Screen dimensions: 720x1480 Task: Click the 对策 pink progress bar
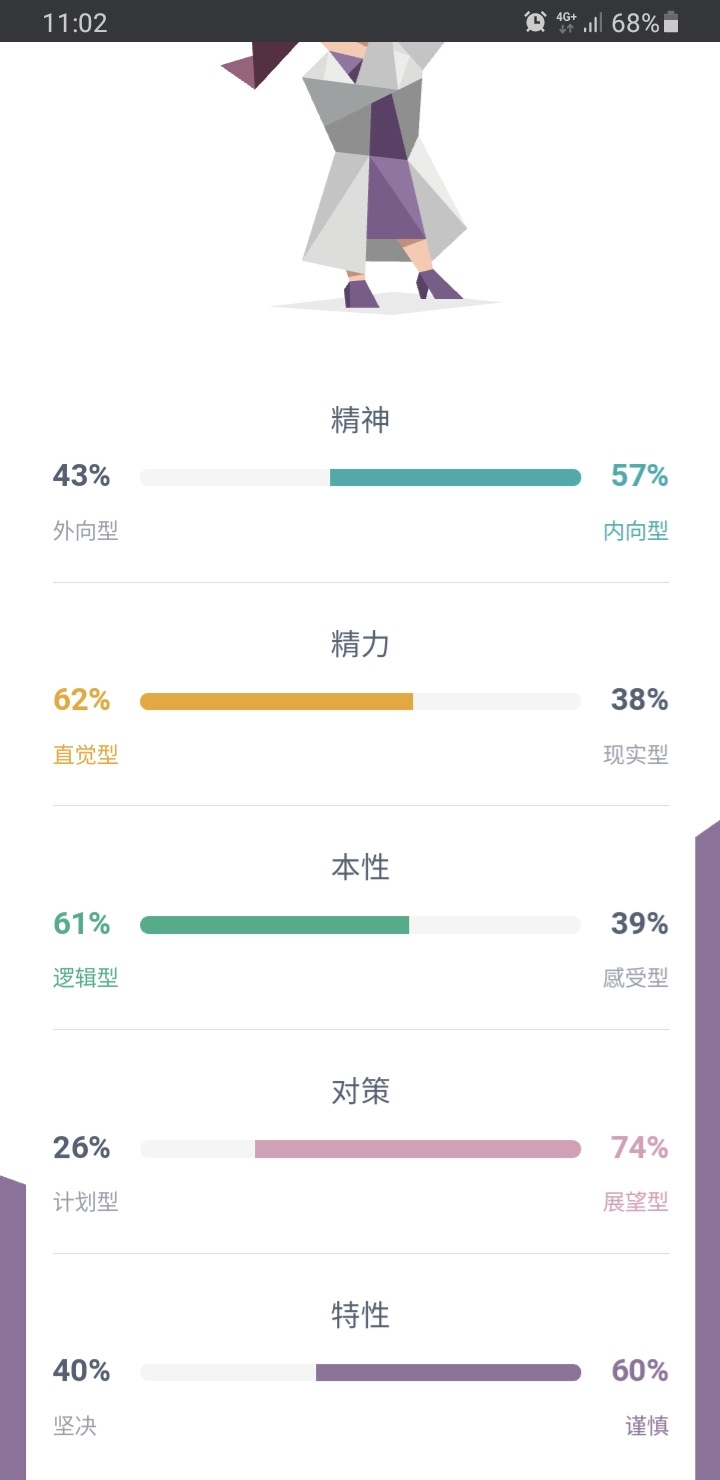pos(360,1149)
